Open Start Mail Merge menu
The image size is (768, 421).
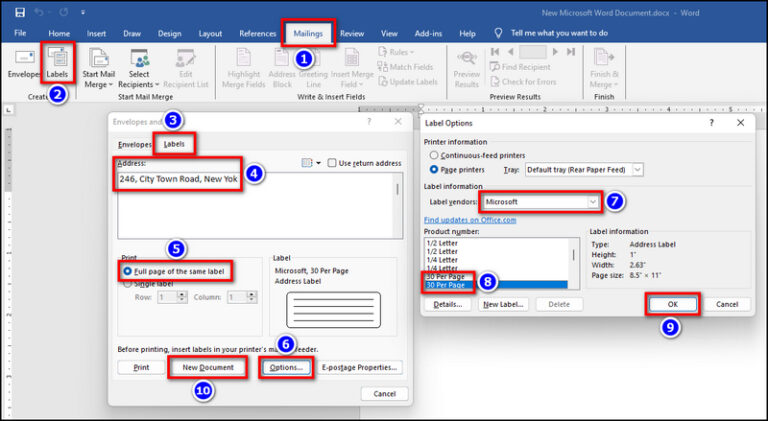click(x=98, y=69)
